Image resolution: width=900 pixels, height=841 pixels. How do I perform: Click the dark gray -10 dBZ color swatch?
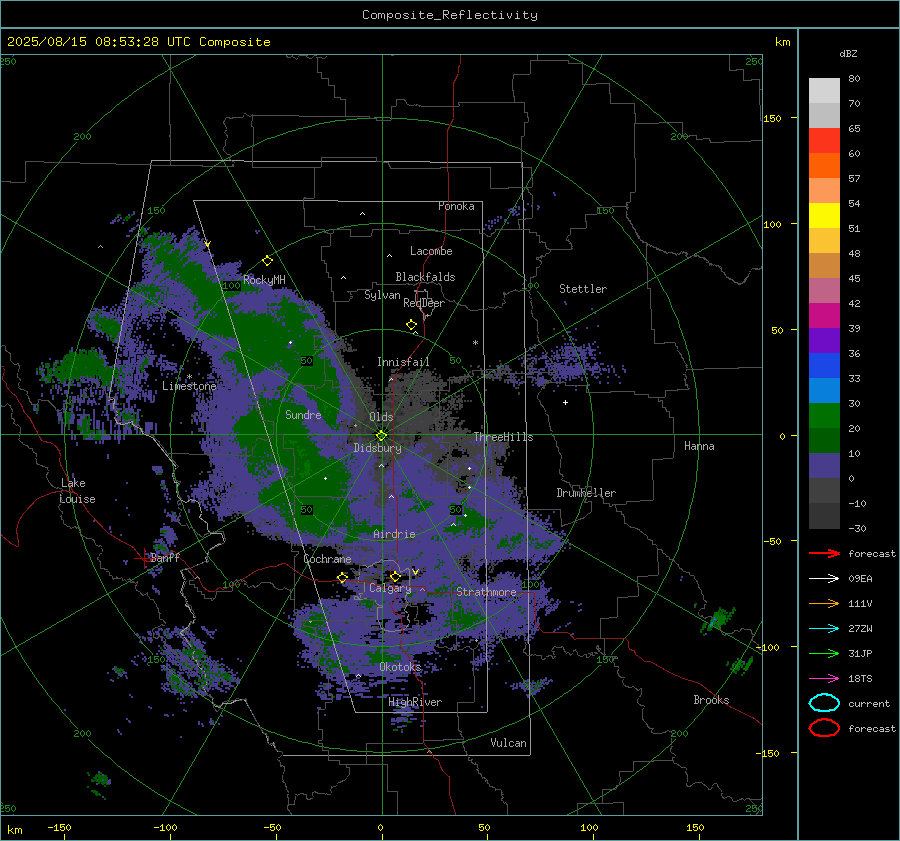824,515
